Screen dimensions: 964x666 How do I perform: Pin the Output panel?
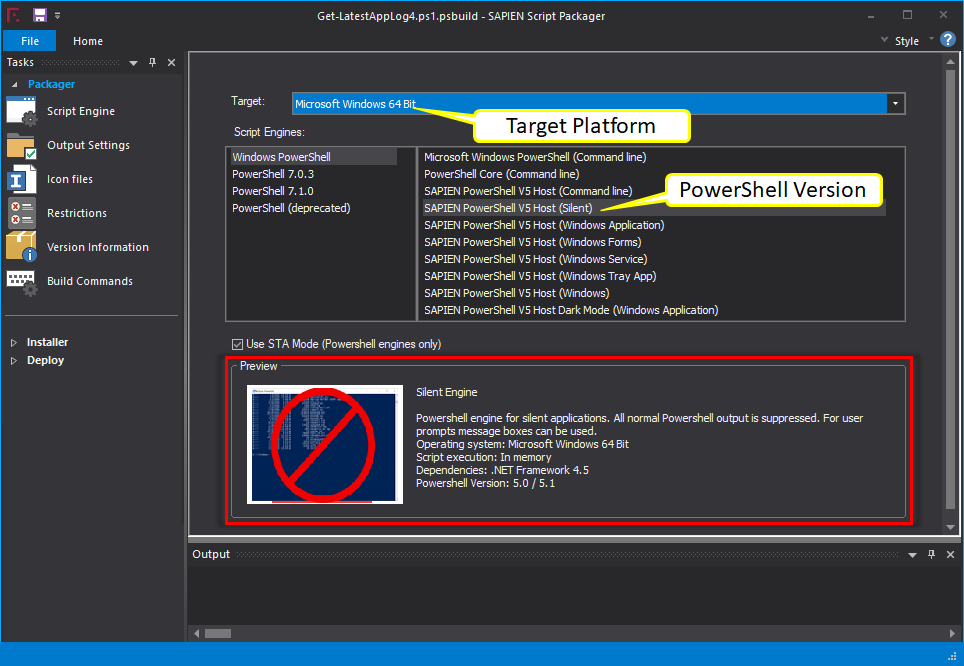[x=931, y=555]
